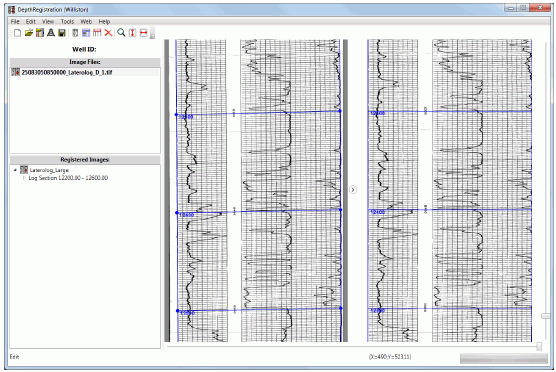Click the horizontal scrollbar thumb below the logs
This screenshot has width=556, height=372.
tap(539, 346)
